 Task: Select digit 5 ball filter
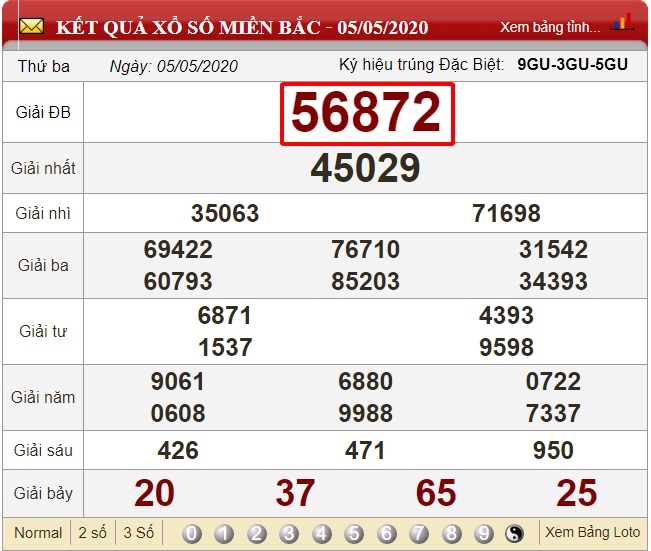point(354,533)
